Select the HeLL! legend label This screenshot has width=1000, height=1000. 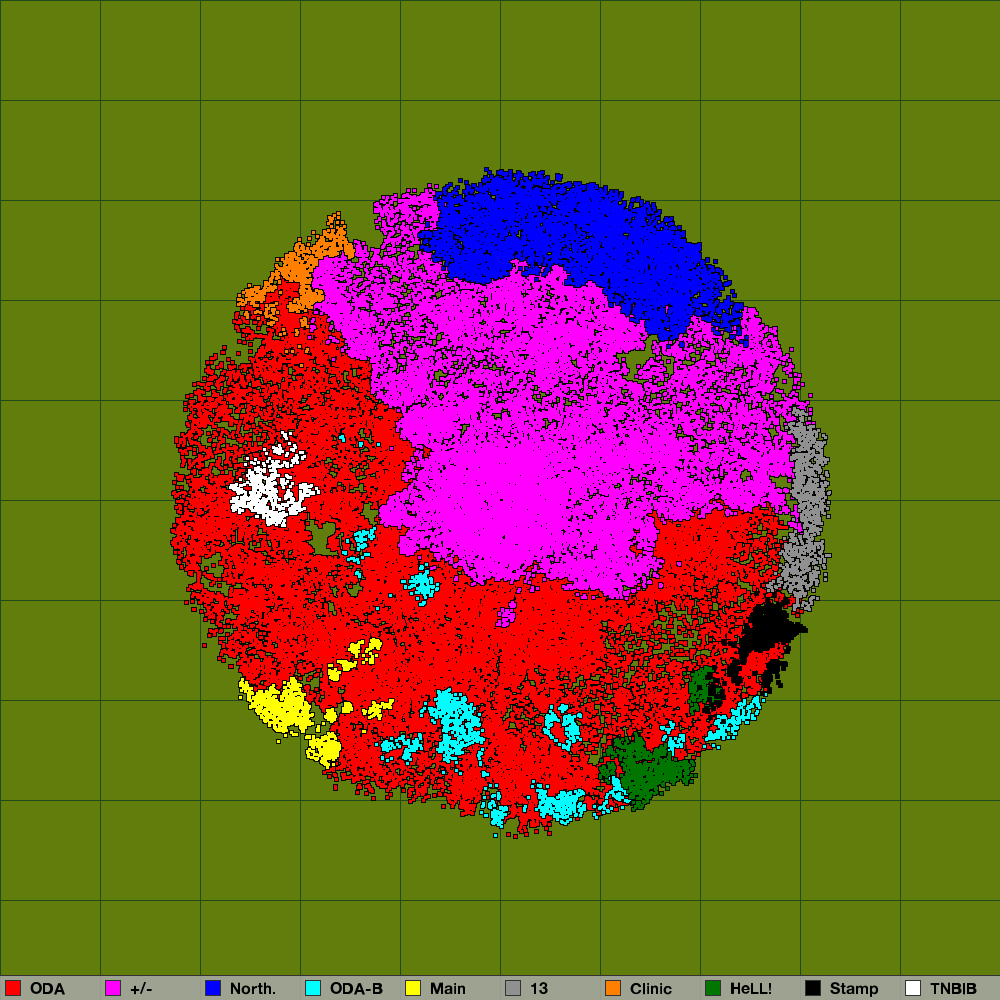click(x=751, y=989)
